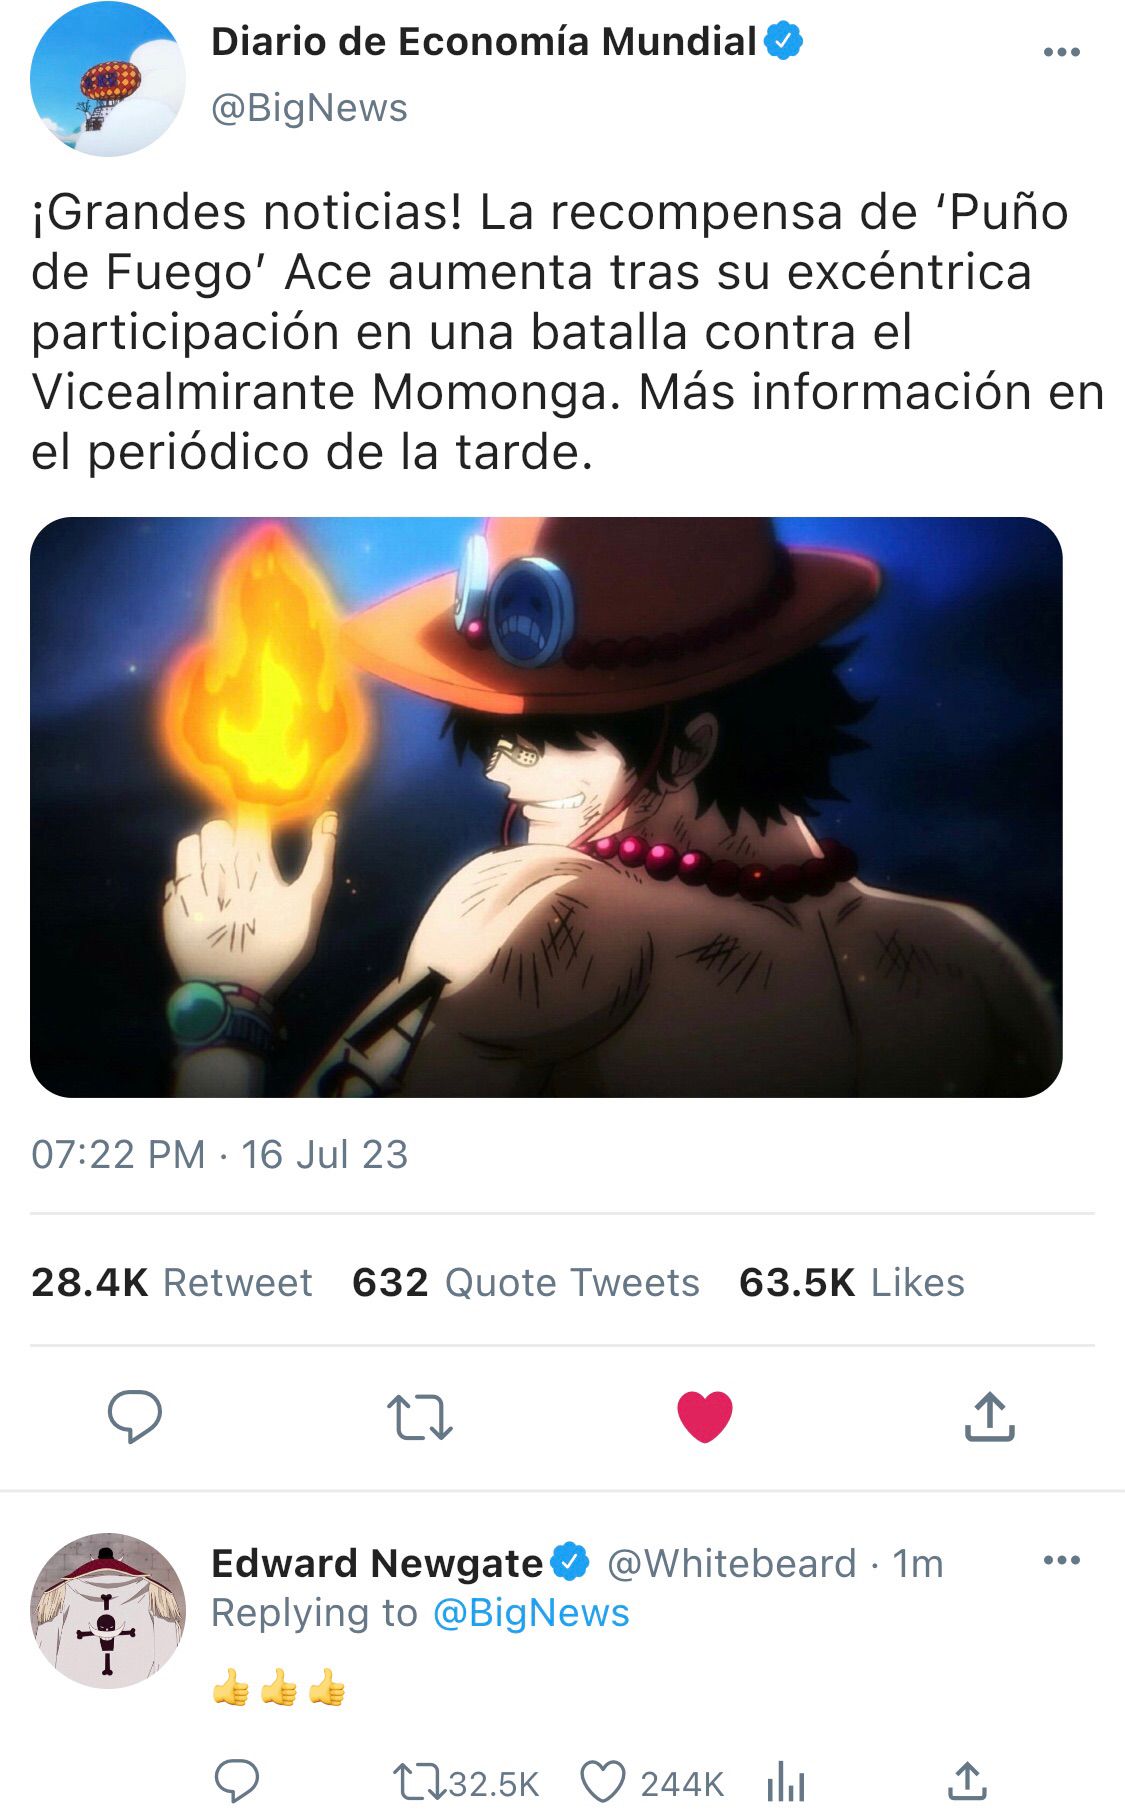View the 28.4K Retweet list
1125x1811 pixels.
point(172,1282)
